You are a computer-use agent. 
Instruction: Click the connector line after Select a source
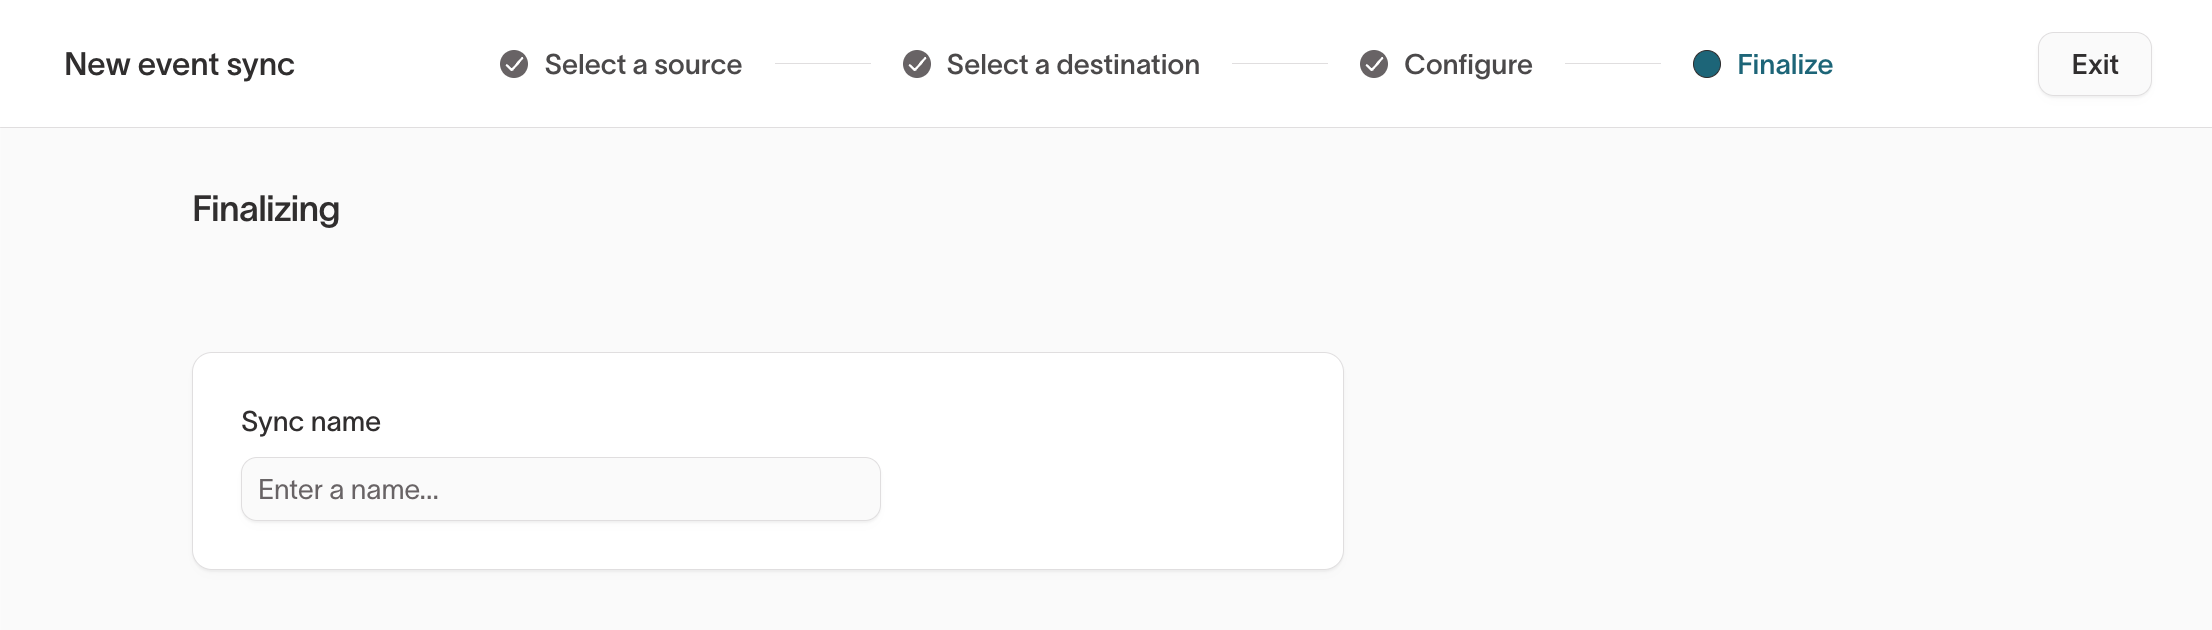(x=822, y=64)
